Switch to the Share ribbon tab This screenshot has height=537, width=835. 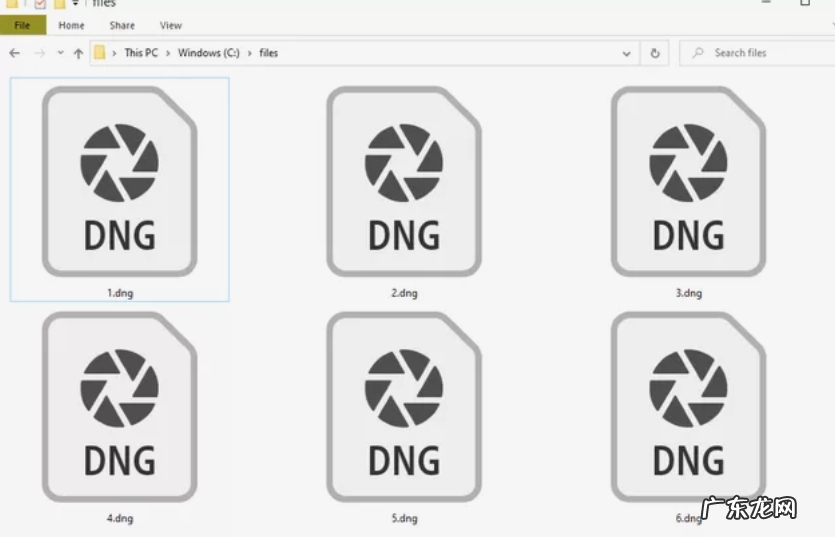[x=122, y=25]
